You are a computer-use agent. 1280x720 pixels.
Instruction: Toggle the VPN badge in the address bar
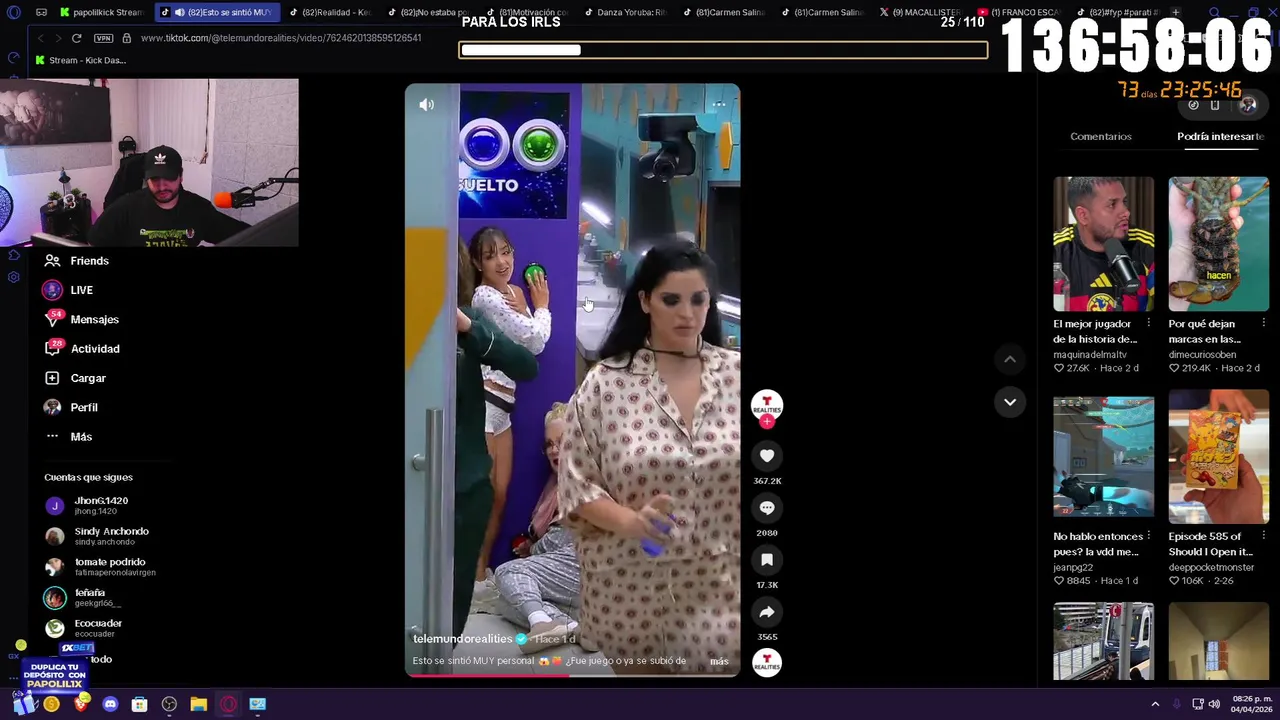click(103, 38)
